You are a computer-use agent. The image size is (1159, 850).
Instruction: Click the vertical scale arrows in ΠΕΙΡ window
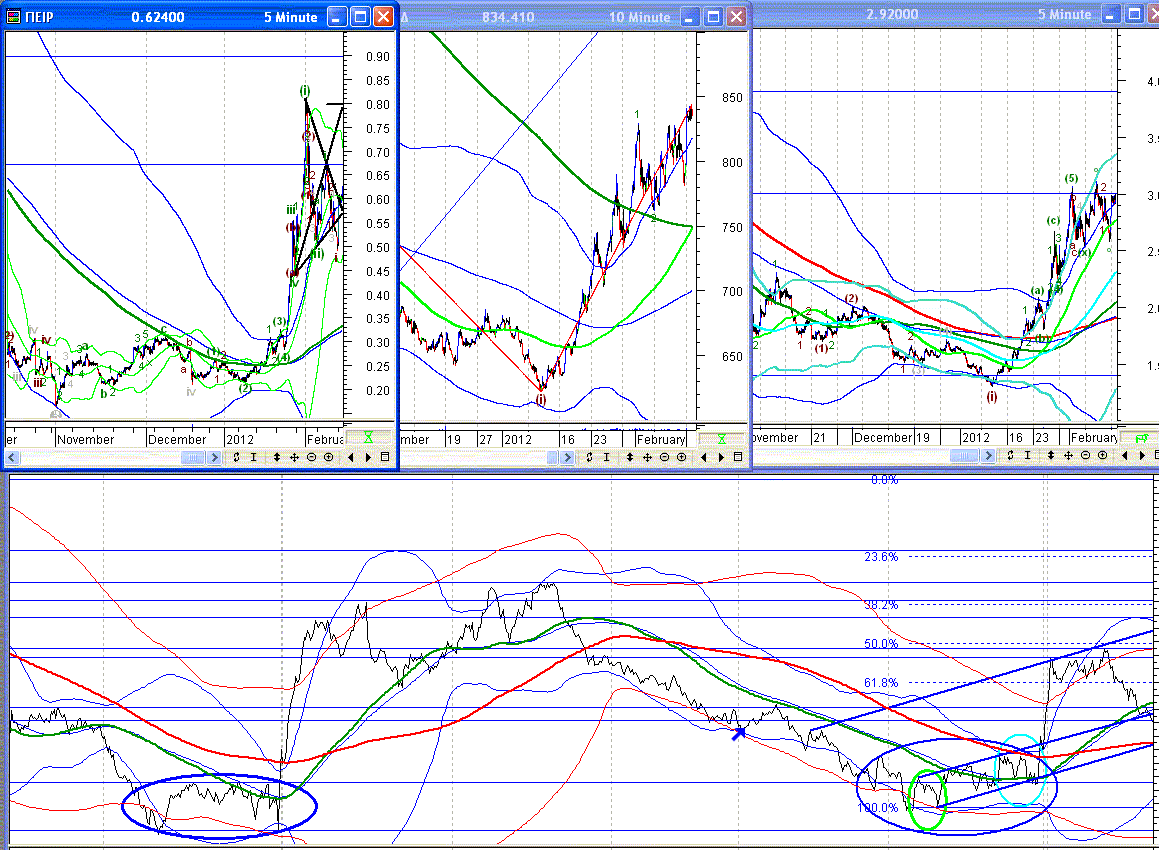[276, 458]
